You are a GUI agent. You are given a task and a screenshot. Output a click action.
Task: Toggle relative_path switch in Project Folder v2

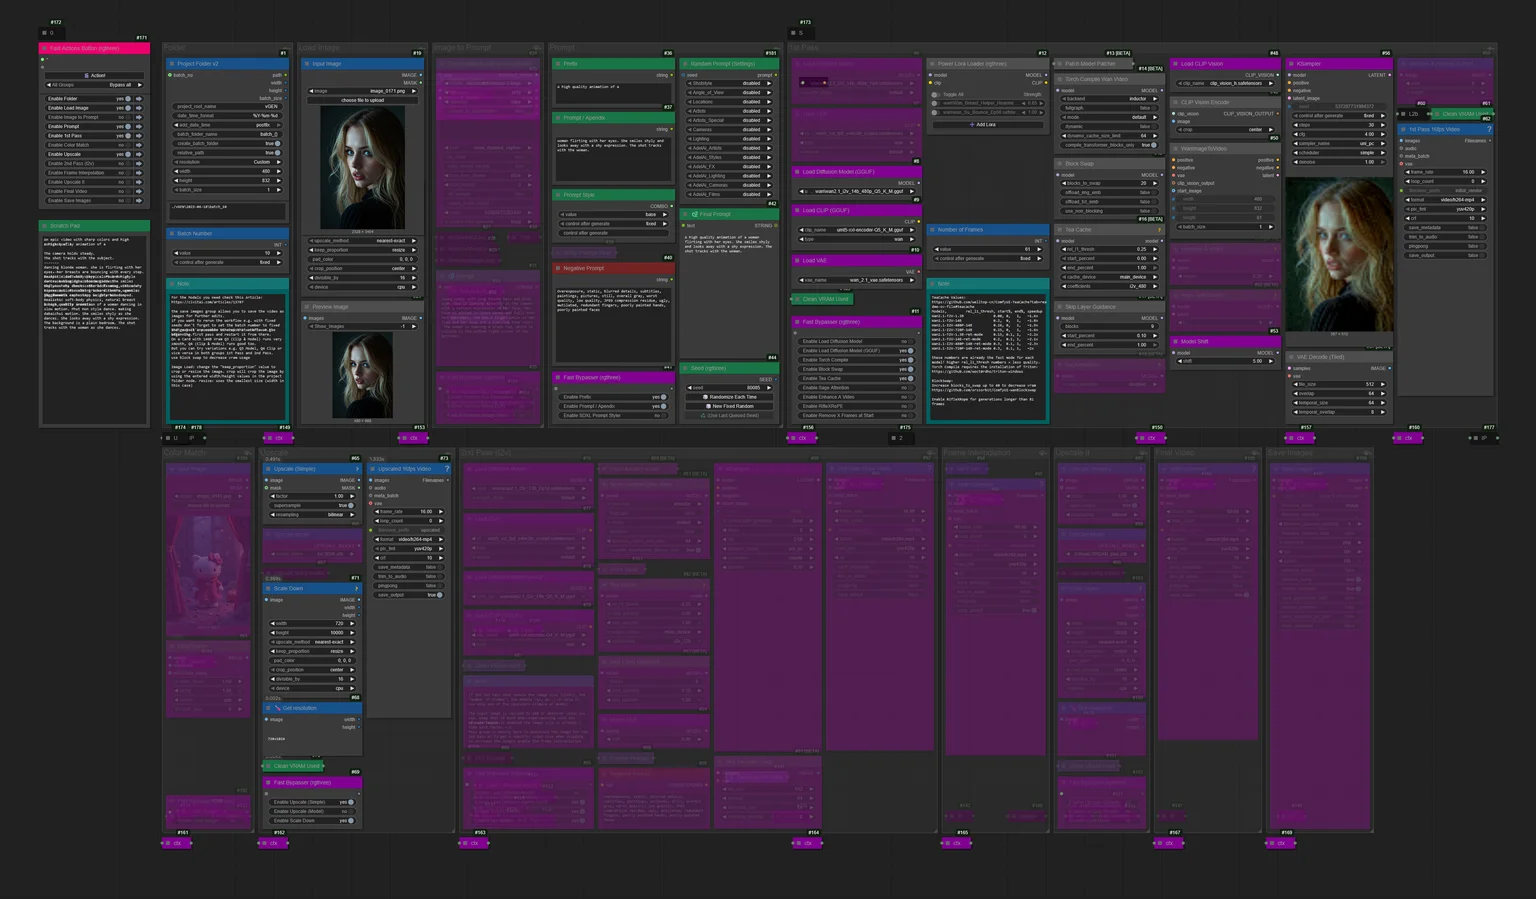277,152
